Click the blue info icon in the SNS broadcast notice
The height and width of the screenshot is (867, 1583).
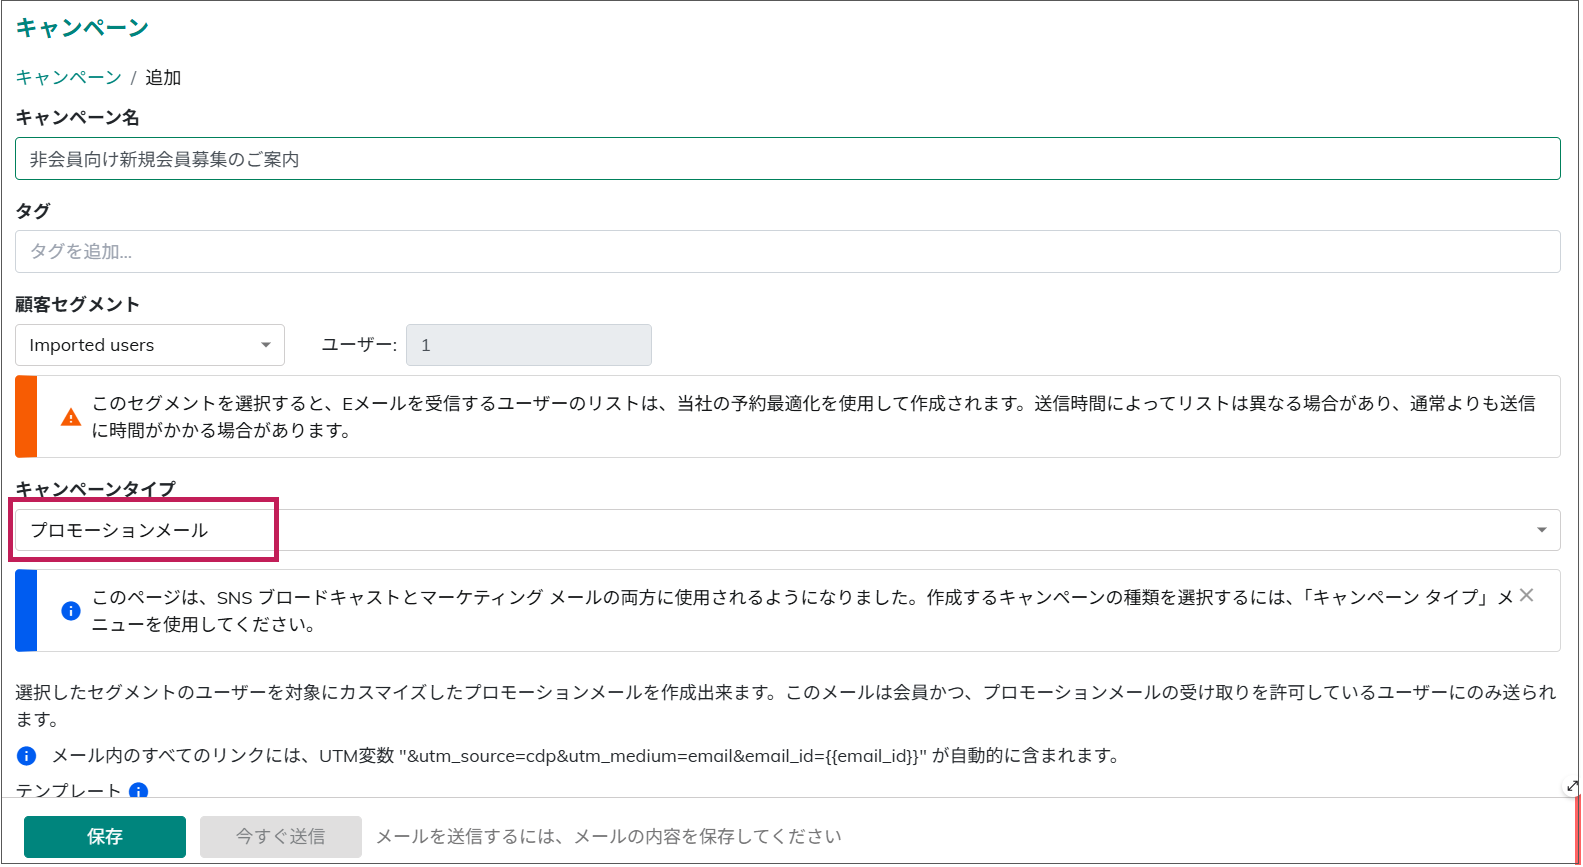[71, 610]
